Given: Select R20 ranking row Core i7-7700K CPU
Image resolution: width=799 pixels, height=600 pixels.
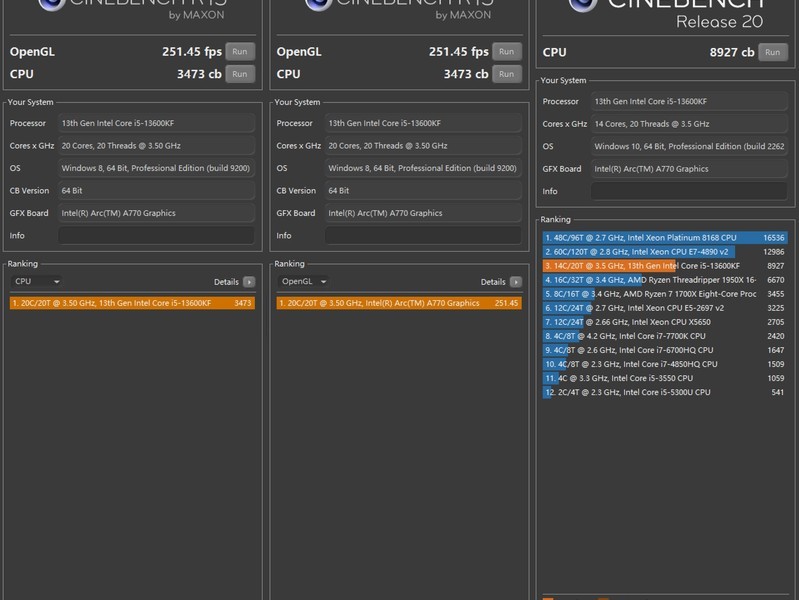Looking at the screenshot, I should (x=665, y=336).
